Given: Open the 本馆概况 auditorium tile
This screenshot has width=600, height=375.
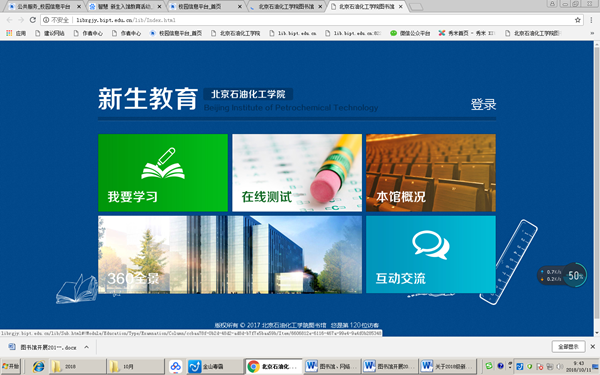Looking at the screenshot, I should click(x=431, y=173).
